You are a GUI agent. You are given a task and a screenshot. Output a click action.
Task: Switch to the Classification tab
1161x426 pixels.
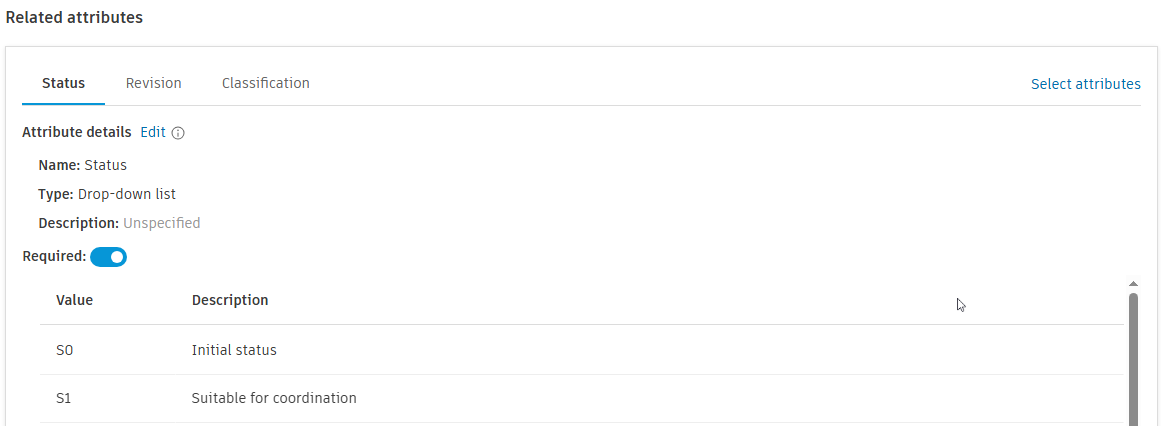[265, 83]
